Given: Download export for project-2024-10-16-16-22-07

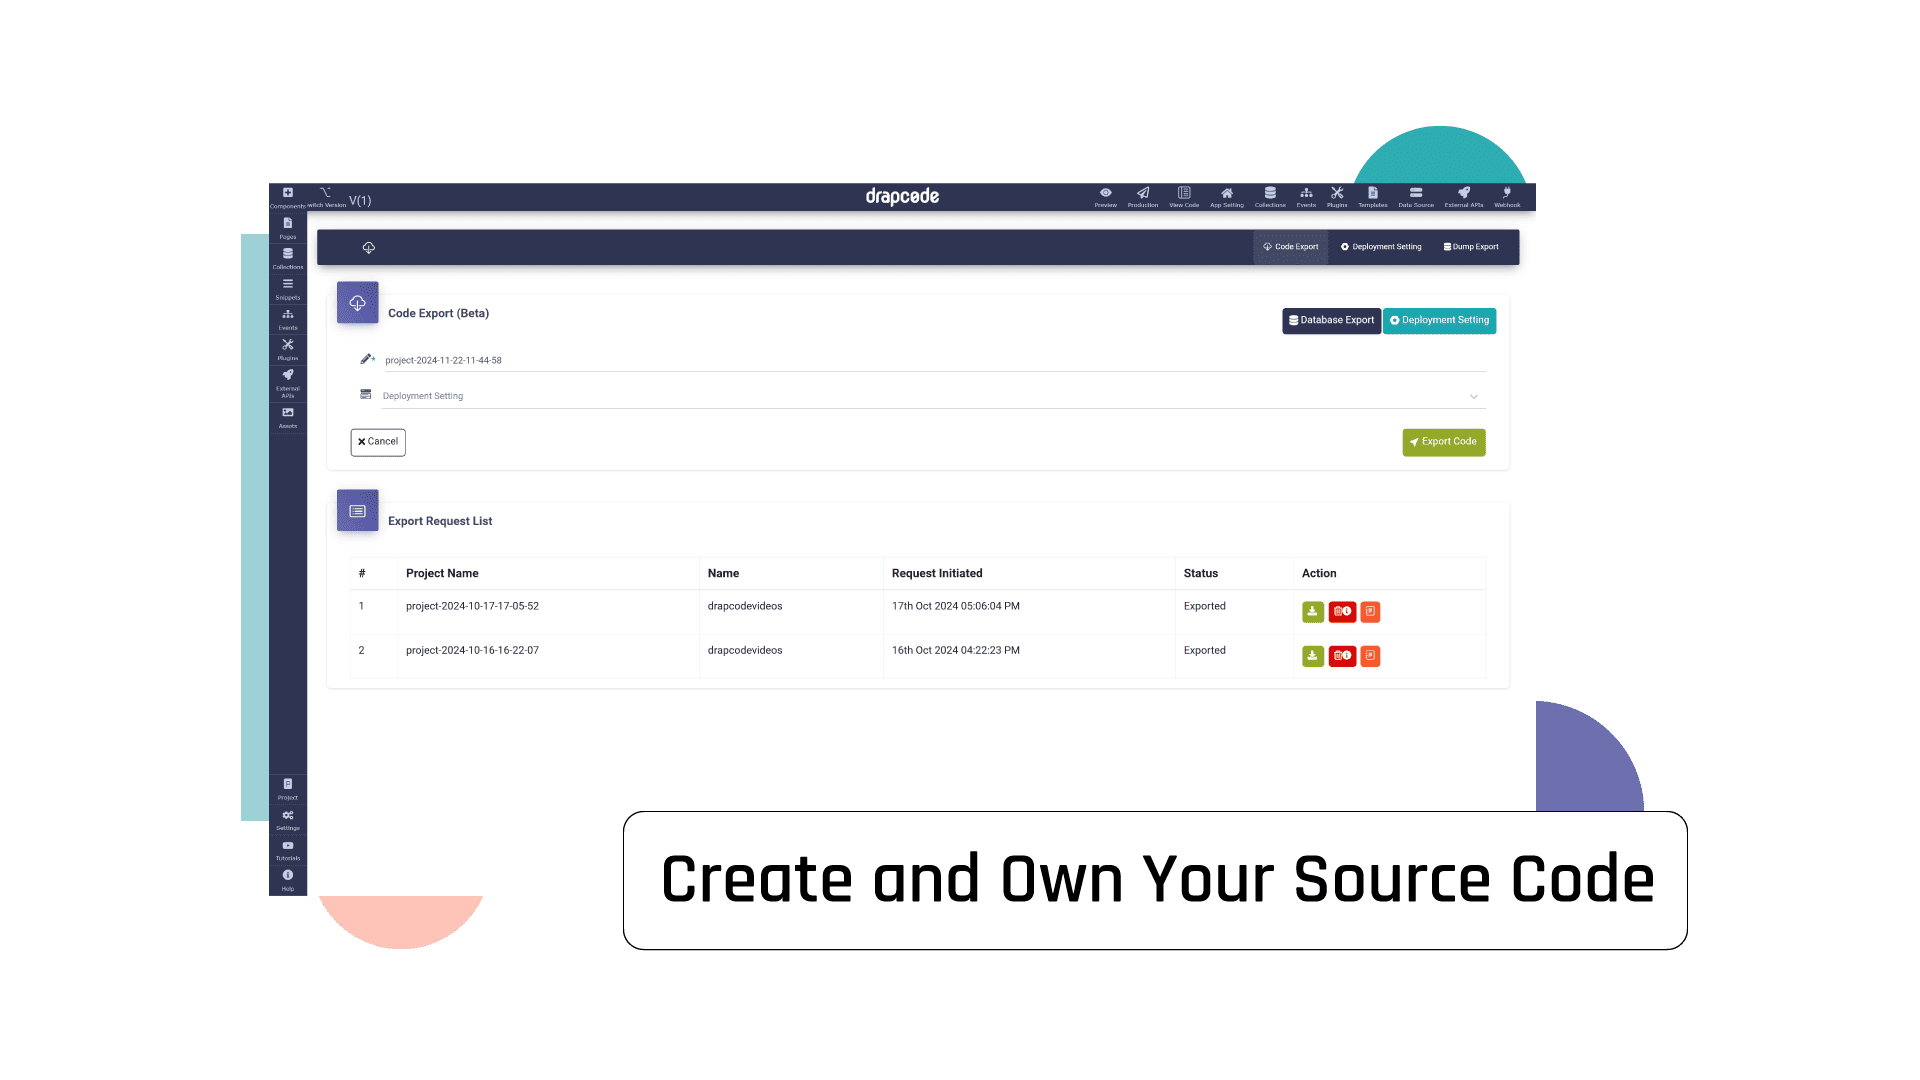Looking at the screenshot, I should pyautogui.click(x=1313, y=656).
